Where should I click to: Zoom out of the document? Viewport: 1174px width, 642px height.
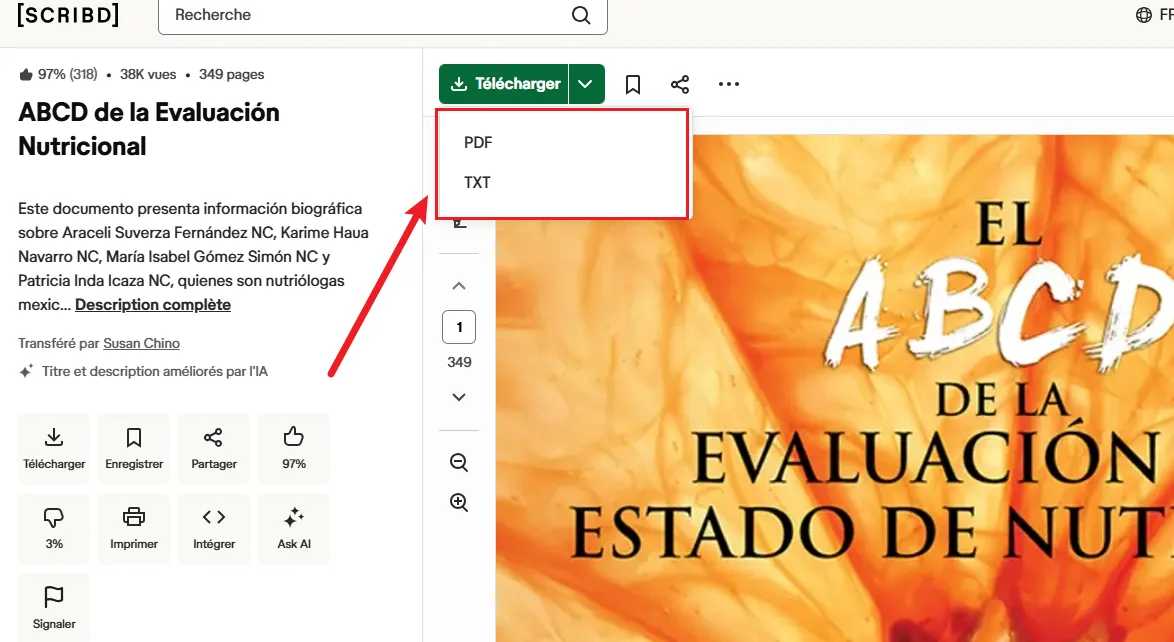[459, 462]
